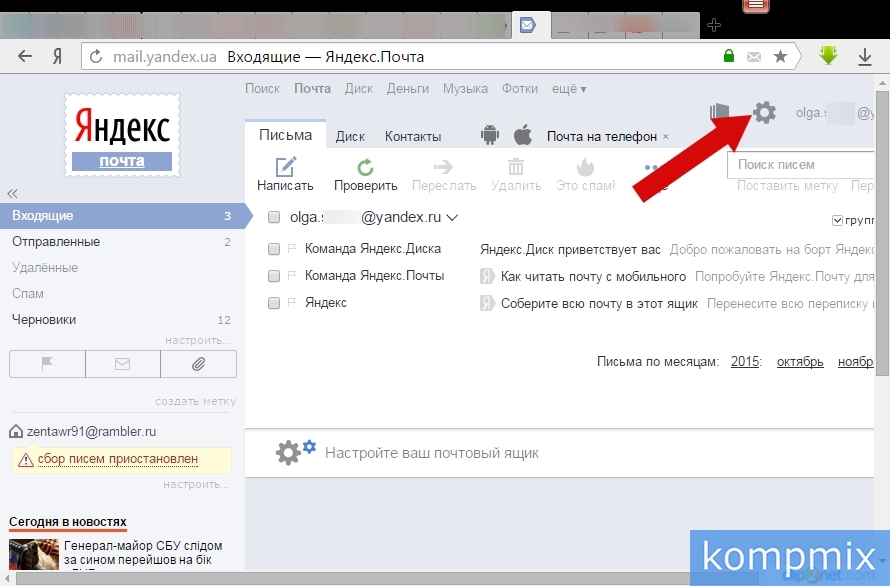Tick checkbox for Команда Яндекс.Почты email

tap(274, 276)
